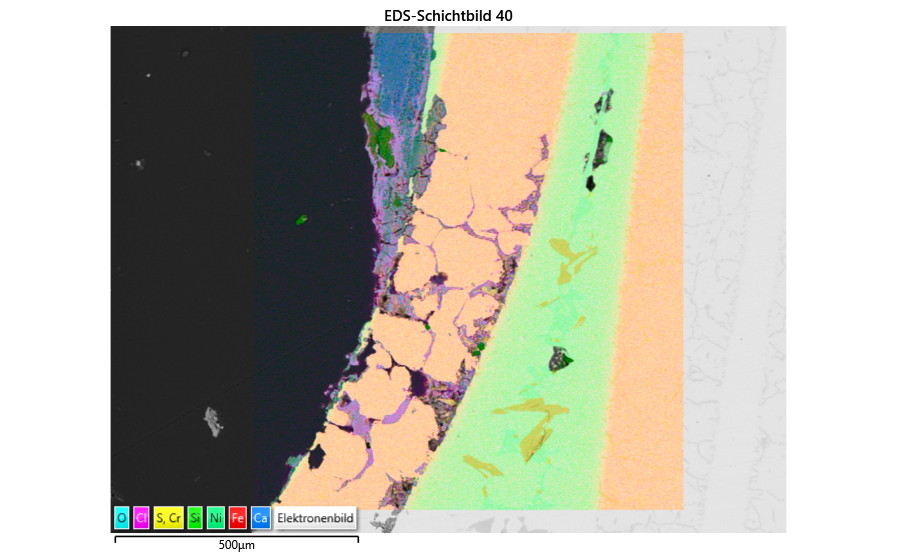Screen dimensions: 897x559
Task: Click the EDS-Schichtbild 40 title
Action: [x=448, y=16]
